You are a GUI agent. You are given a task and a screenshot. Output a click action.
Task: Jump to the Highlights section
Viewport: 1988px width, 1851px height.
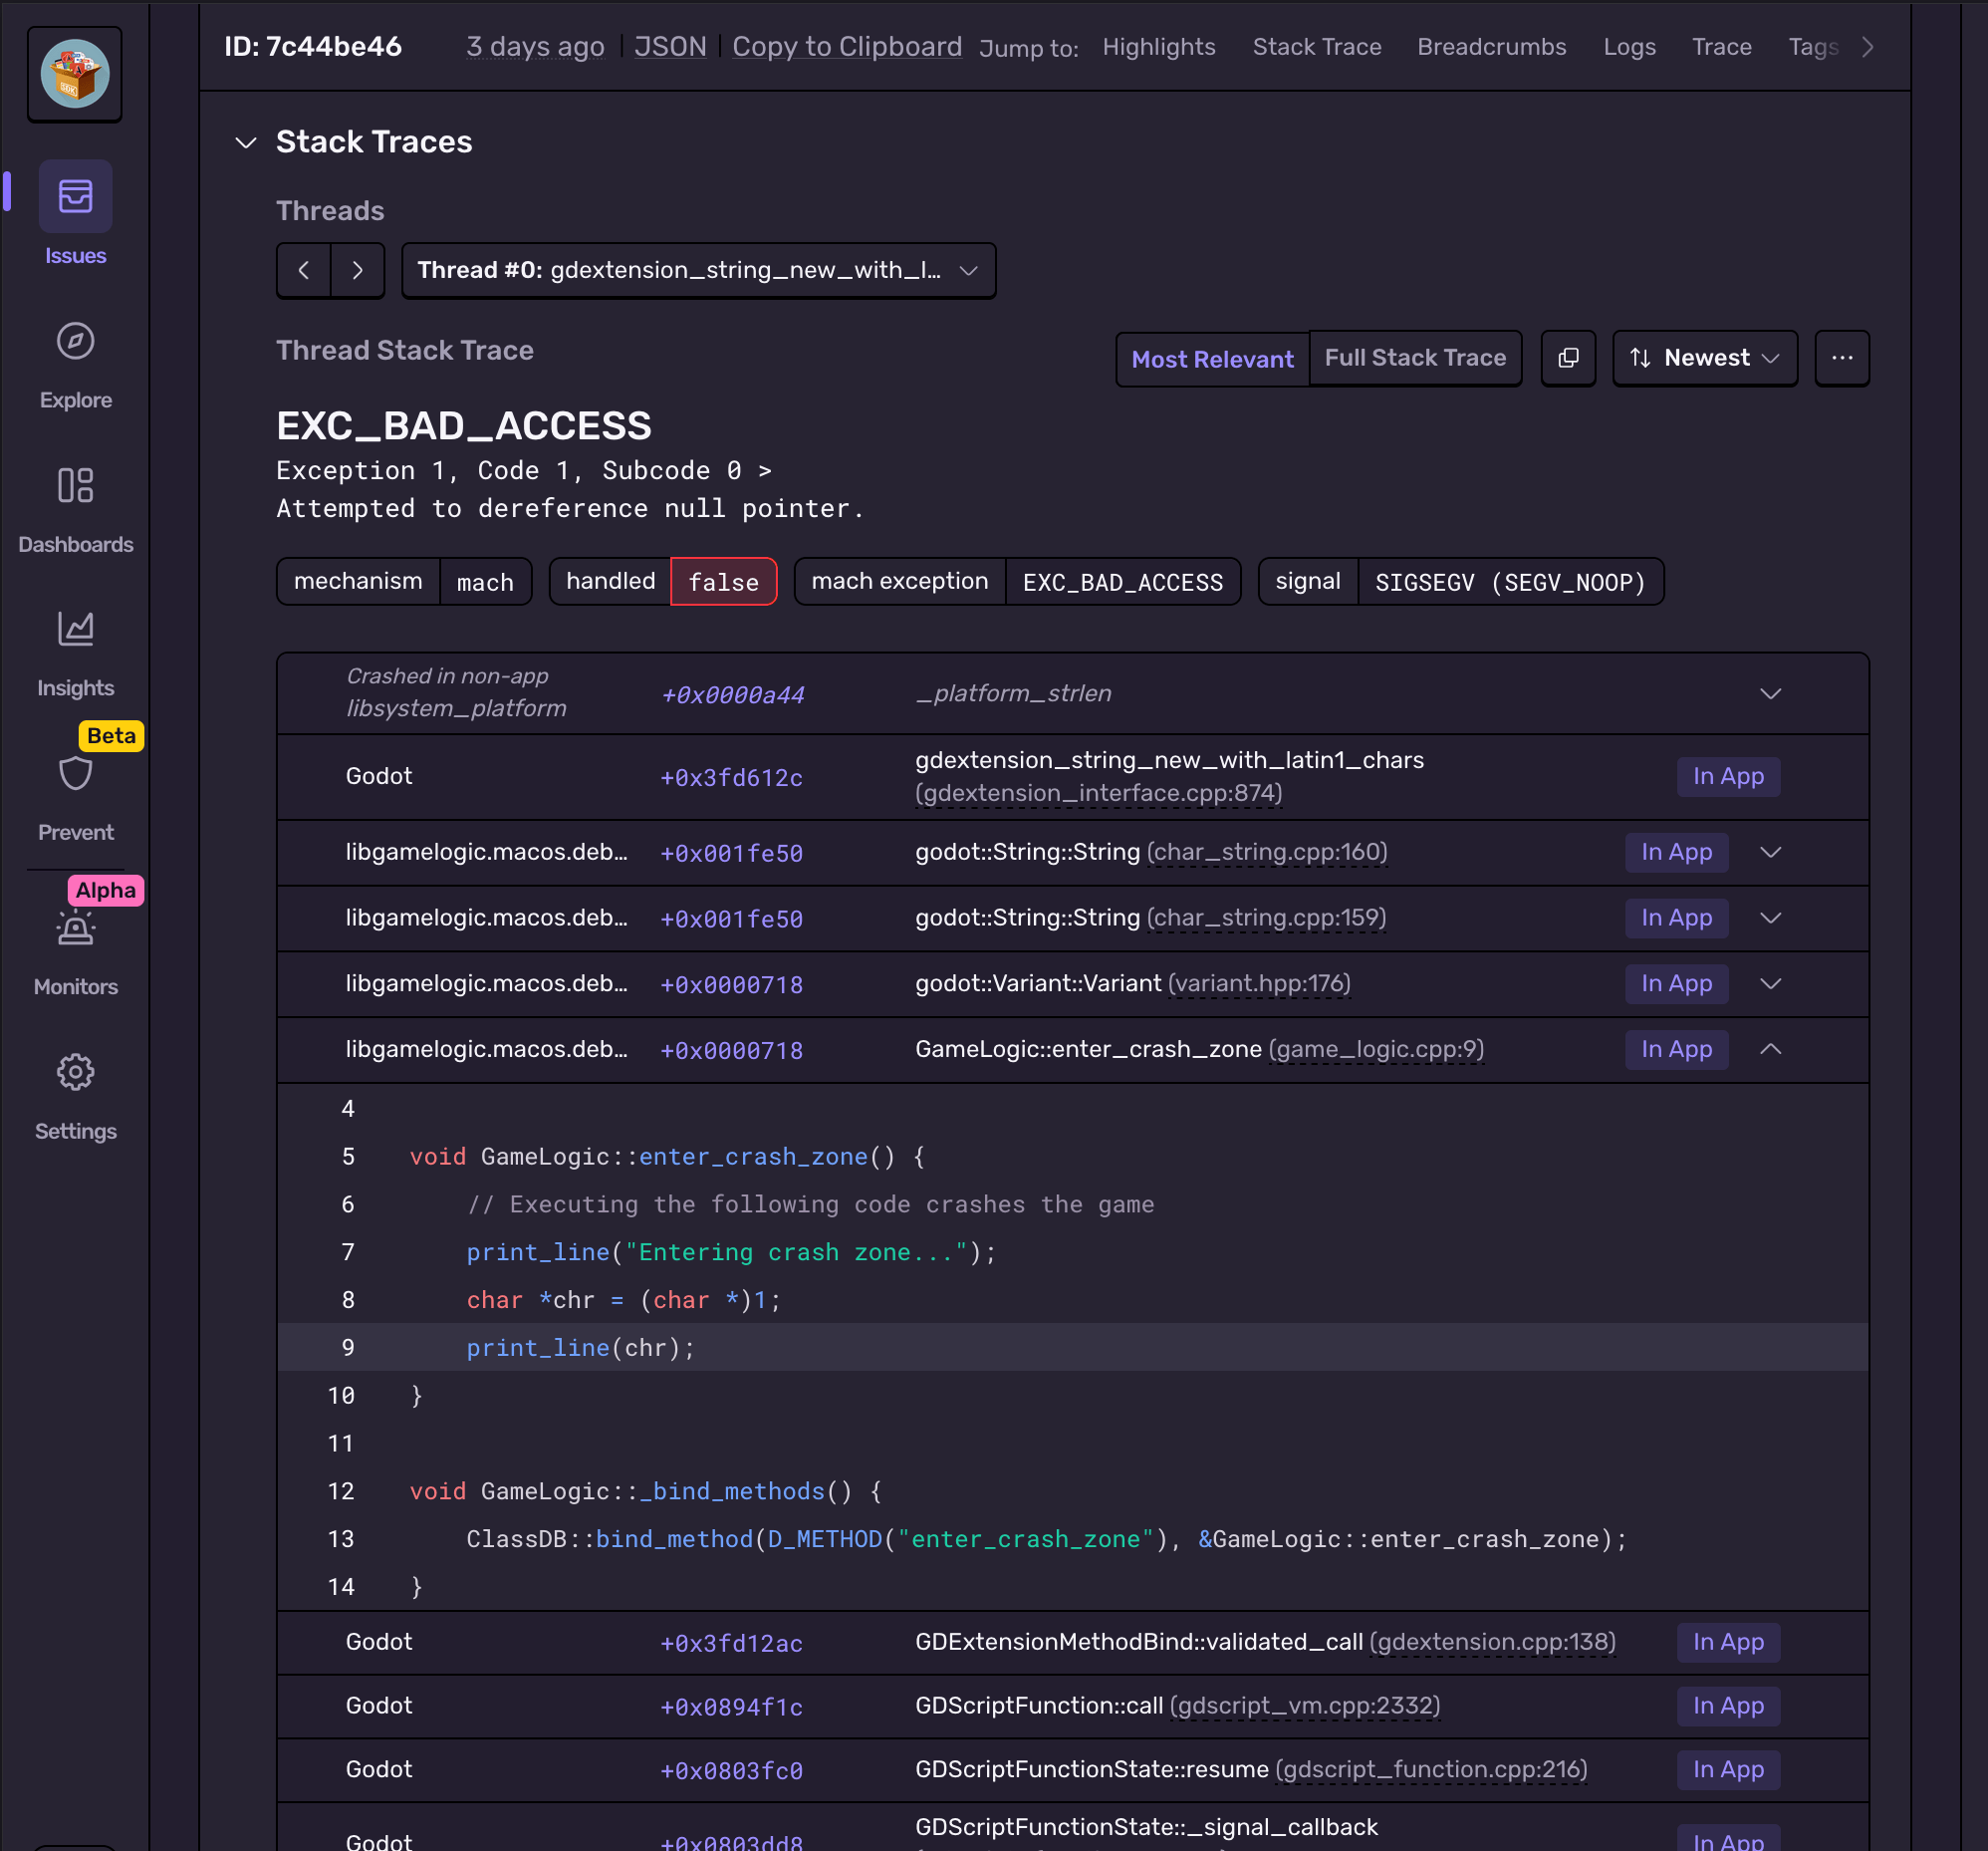point(1158,47)
